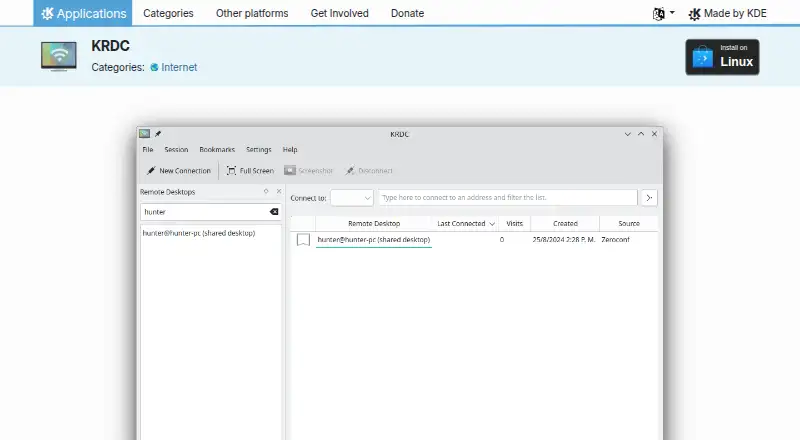Open the Help menu
This screenshot has width=800, height=440.
point(290,150)
